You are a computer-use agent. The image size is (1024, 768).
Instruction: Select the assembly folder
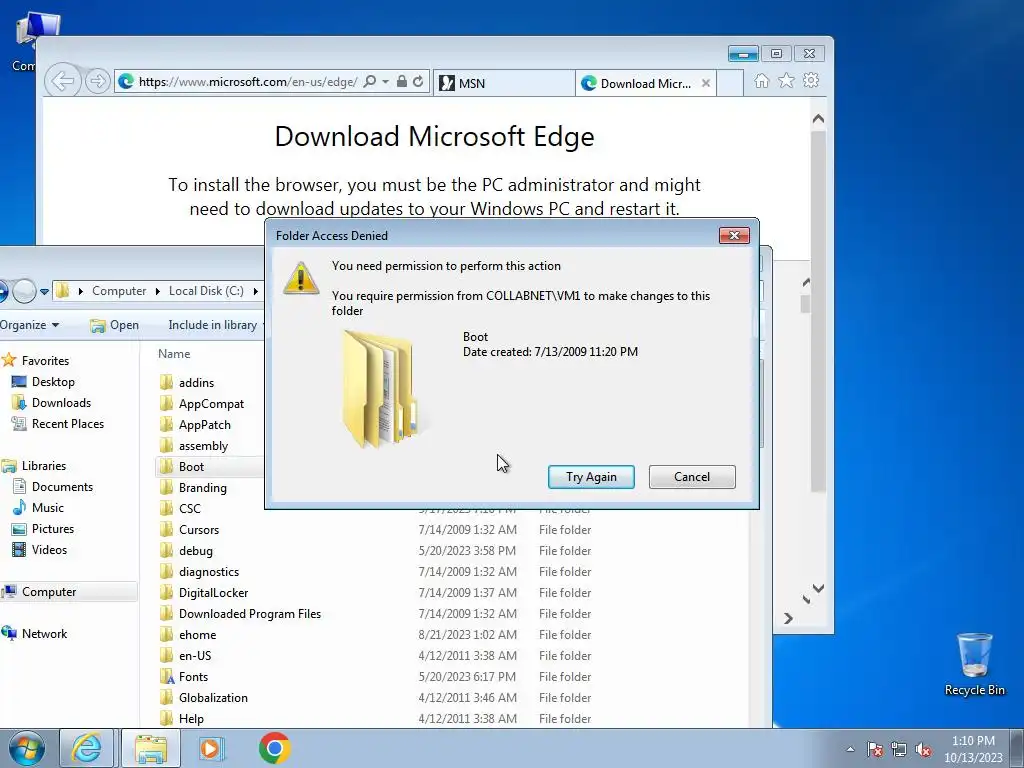click(x=203, y=446)
